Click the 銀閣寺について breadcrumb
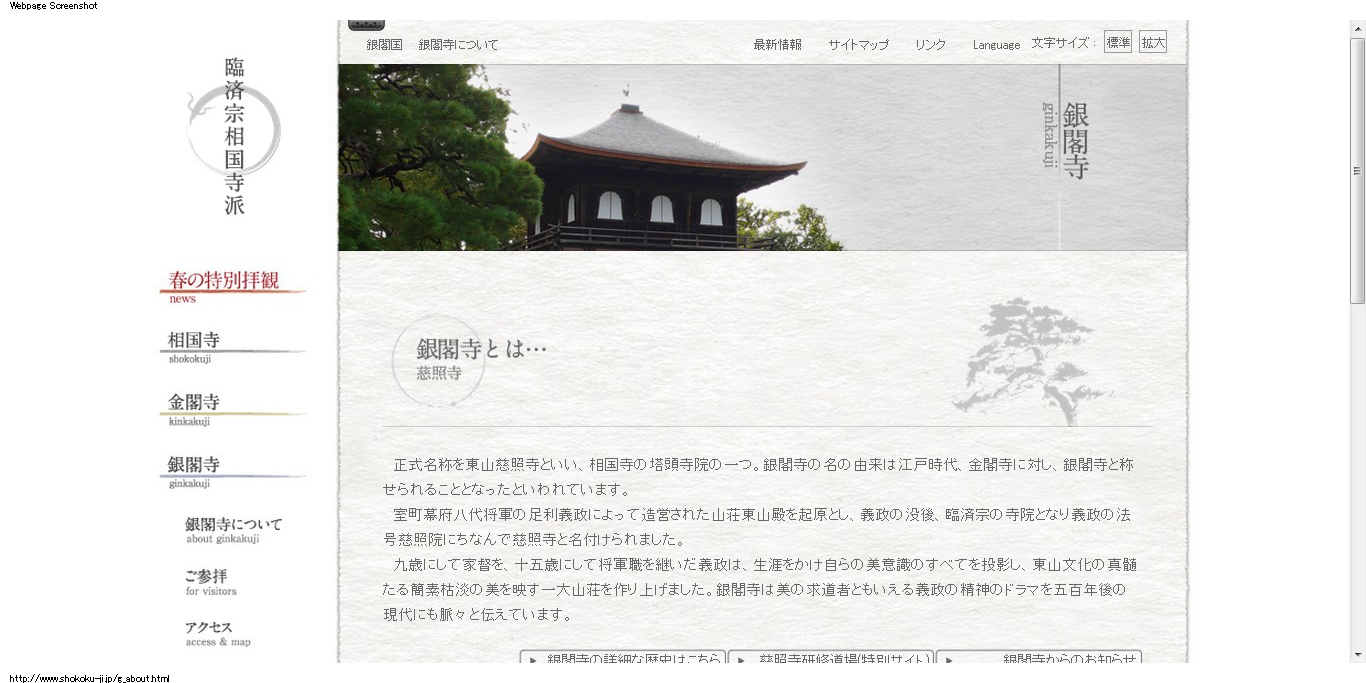The width and height of the screenshot is (1366, 683). click(x=458, y=45)
